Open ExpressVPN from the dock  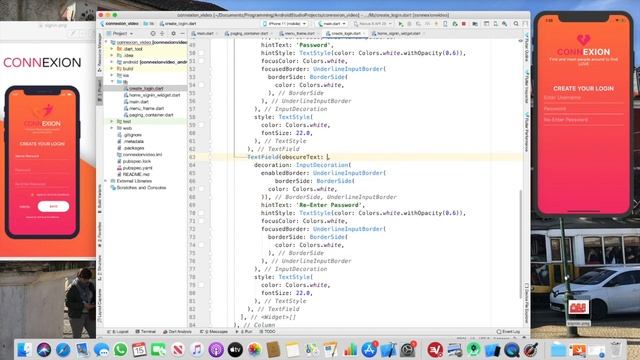[435, 350]
